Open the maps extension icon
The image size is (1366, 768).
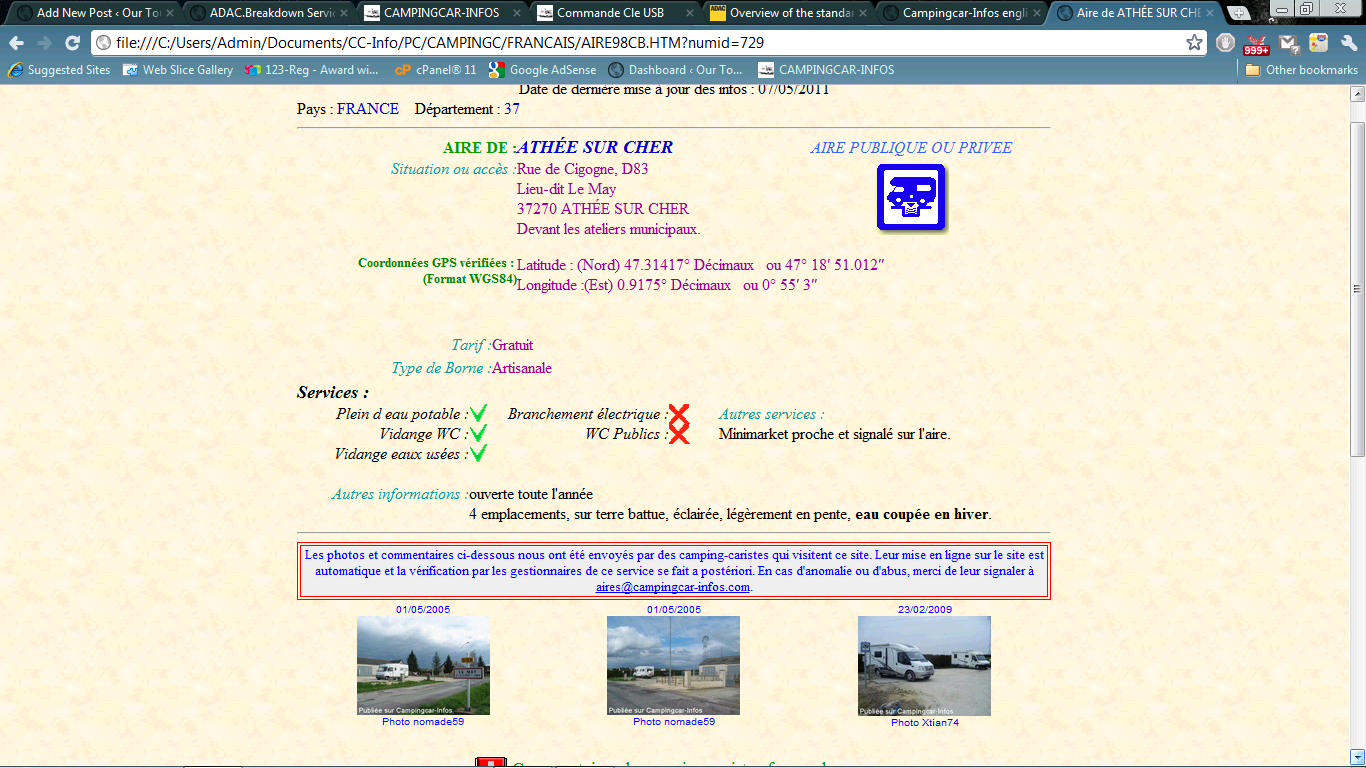[x=1318, y=43]
